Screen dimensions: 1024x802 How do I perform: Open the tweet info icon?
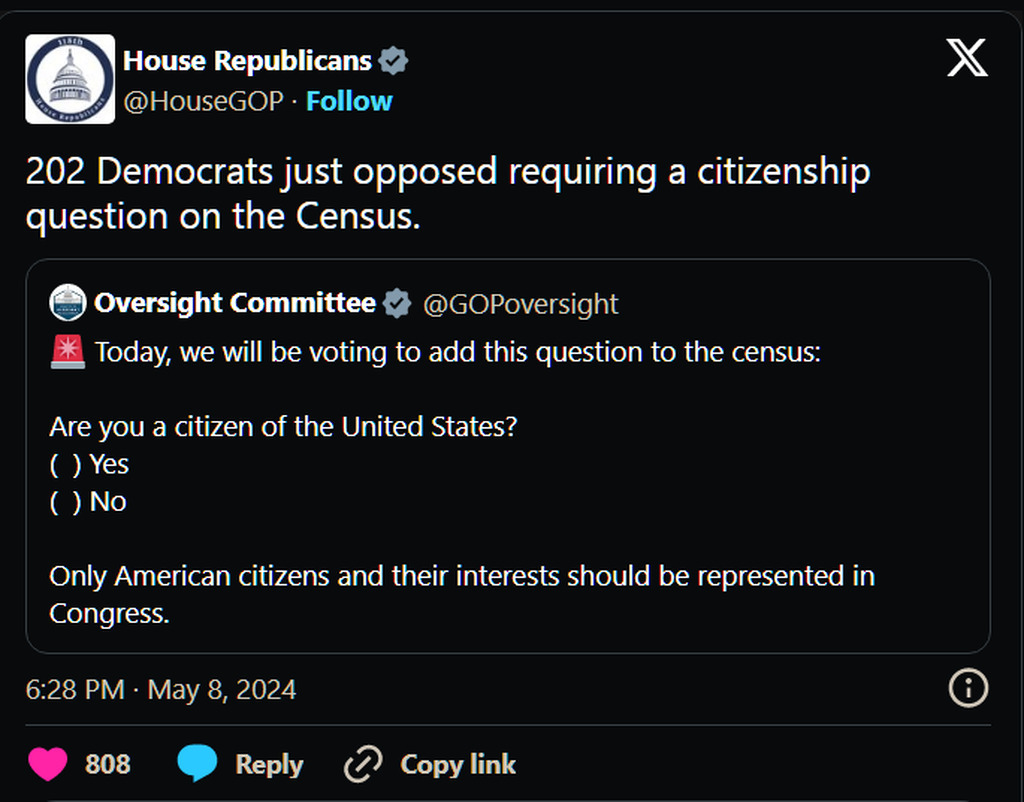967,688
